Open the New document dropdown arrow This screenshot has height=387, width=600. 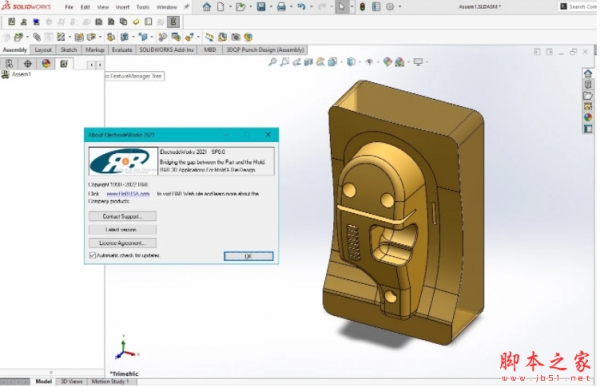[x=230, y=7]
